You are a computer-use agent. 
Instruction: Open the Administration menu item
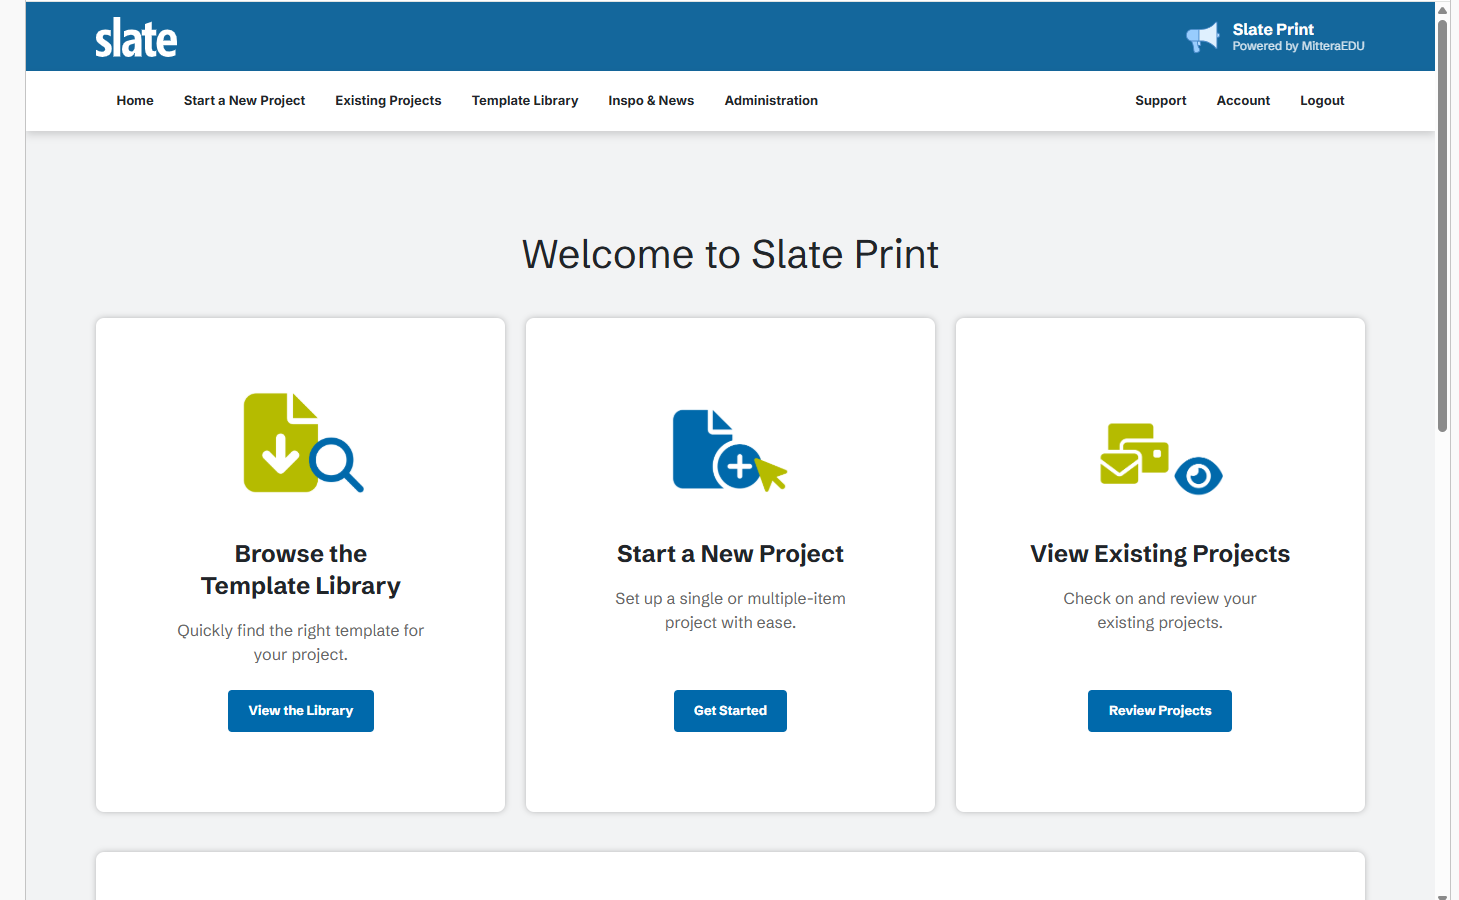point(771,101)
